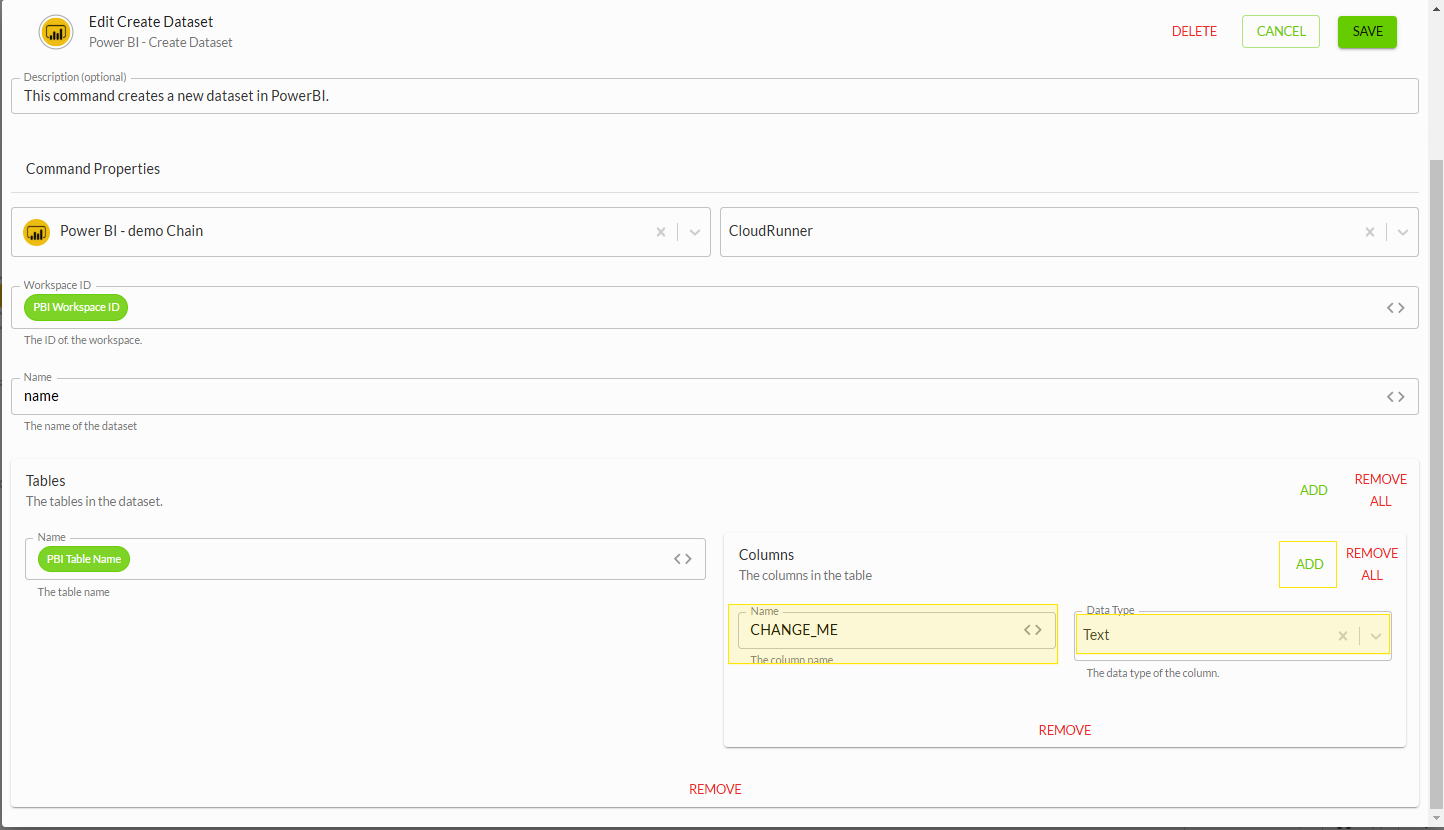Click the Power BI icon beside demo Chain
The width and height of the screenshot is (1444, 830).
point(37,232)
